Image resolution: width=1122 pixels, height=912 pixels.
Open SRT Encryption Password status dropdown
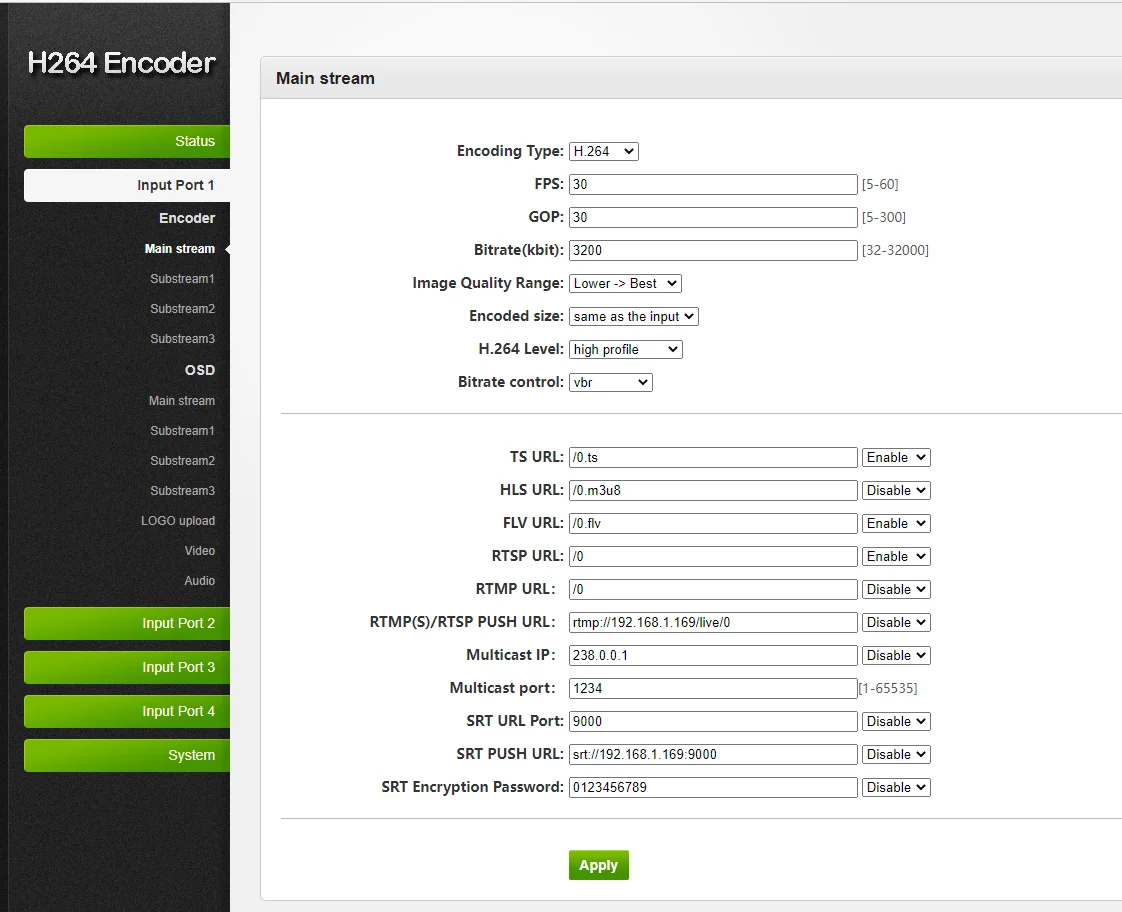pyautogui.click(x=896, y=787)
